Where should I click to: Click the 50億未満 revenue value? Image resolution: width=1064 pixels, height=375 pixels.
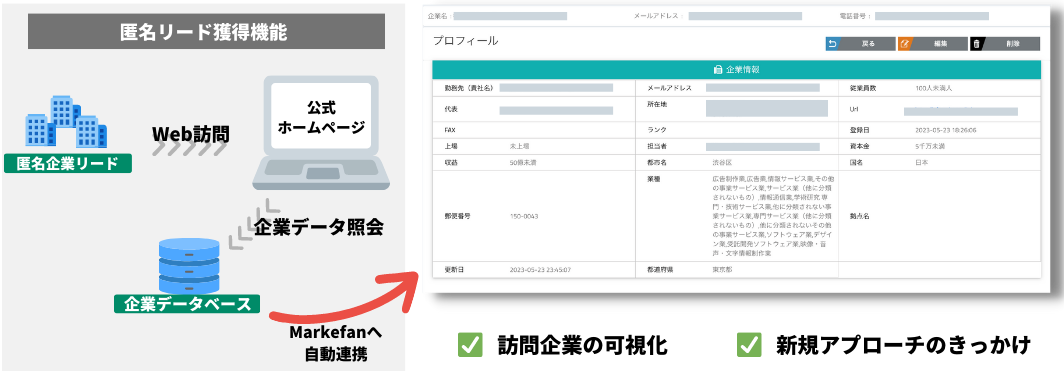(523, 163)
